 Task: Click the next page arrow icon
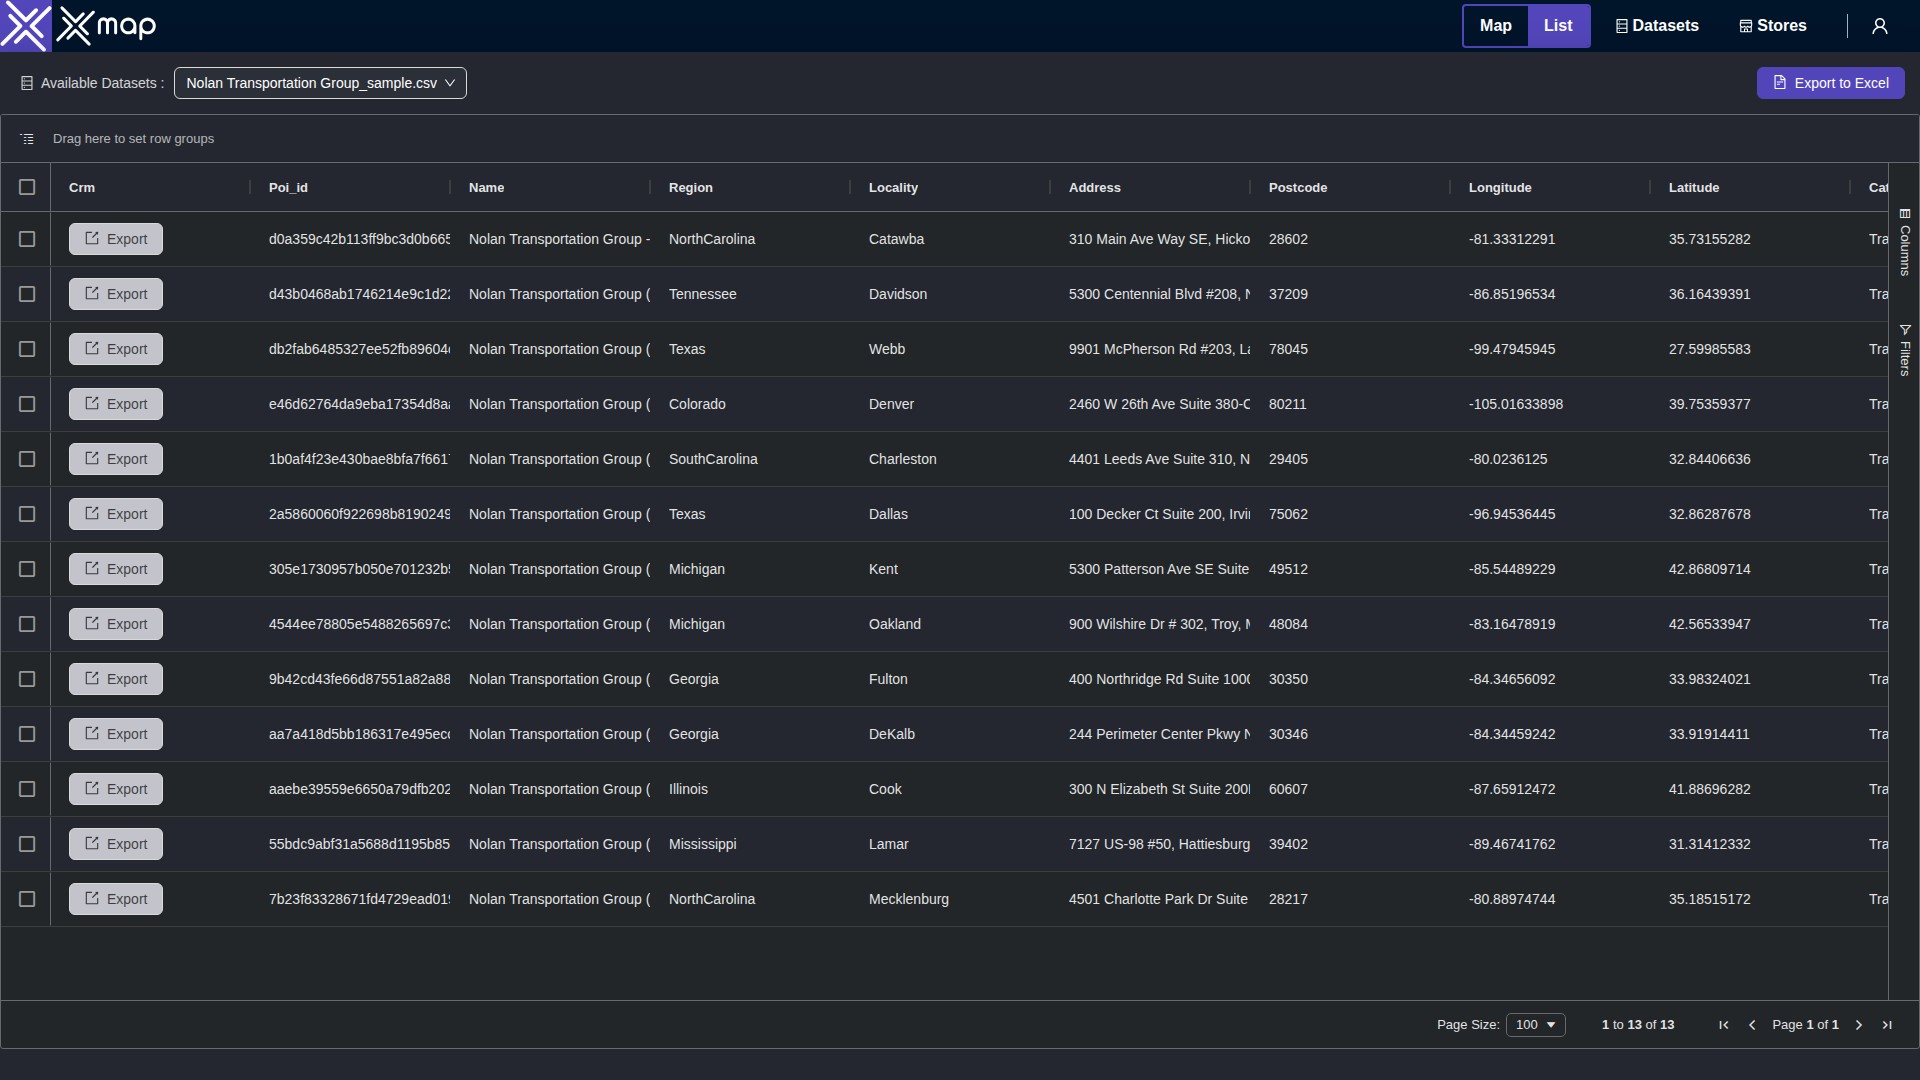[x=1857, y=1025]
